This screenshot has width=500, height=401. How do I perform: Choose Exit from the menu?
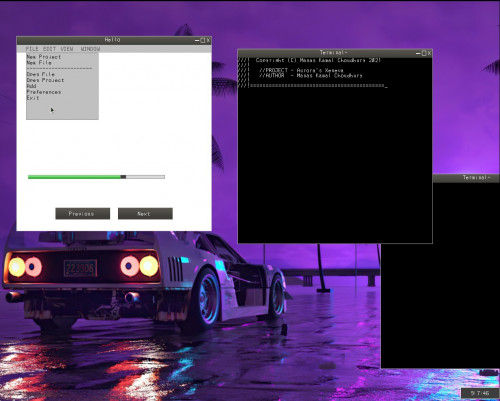(33, 98)
